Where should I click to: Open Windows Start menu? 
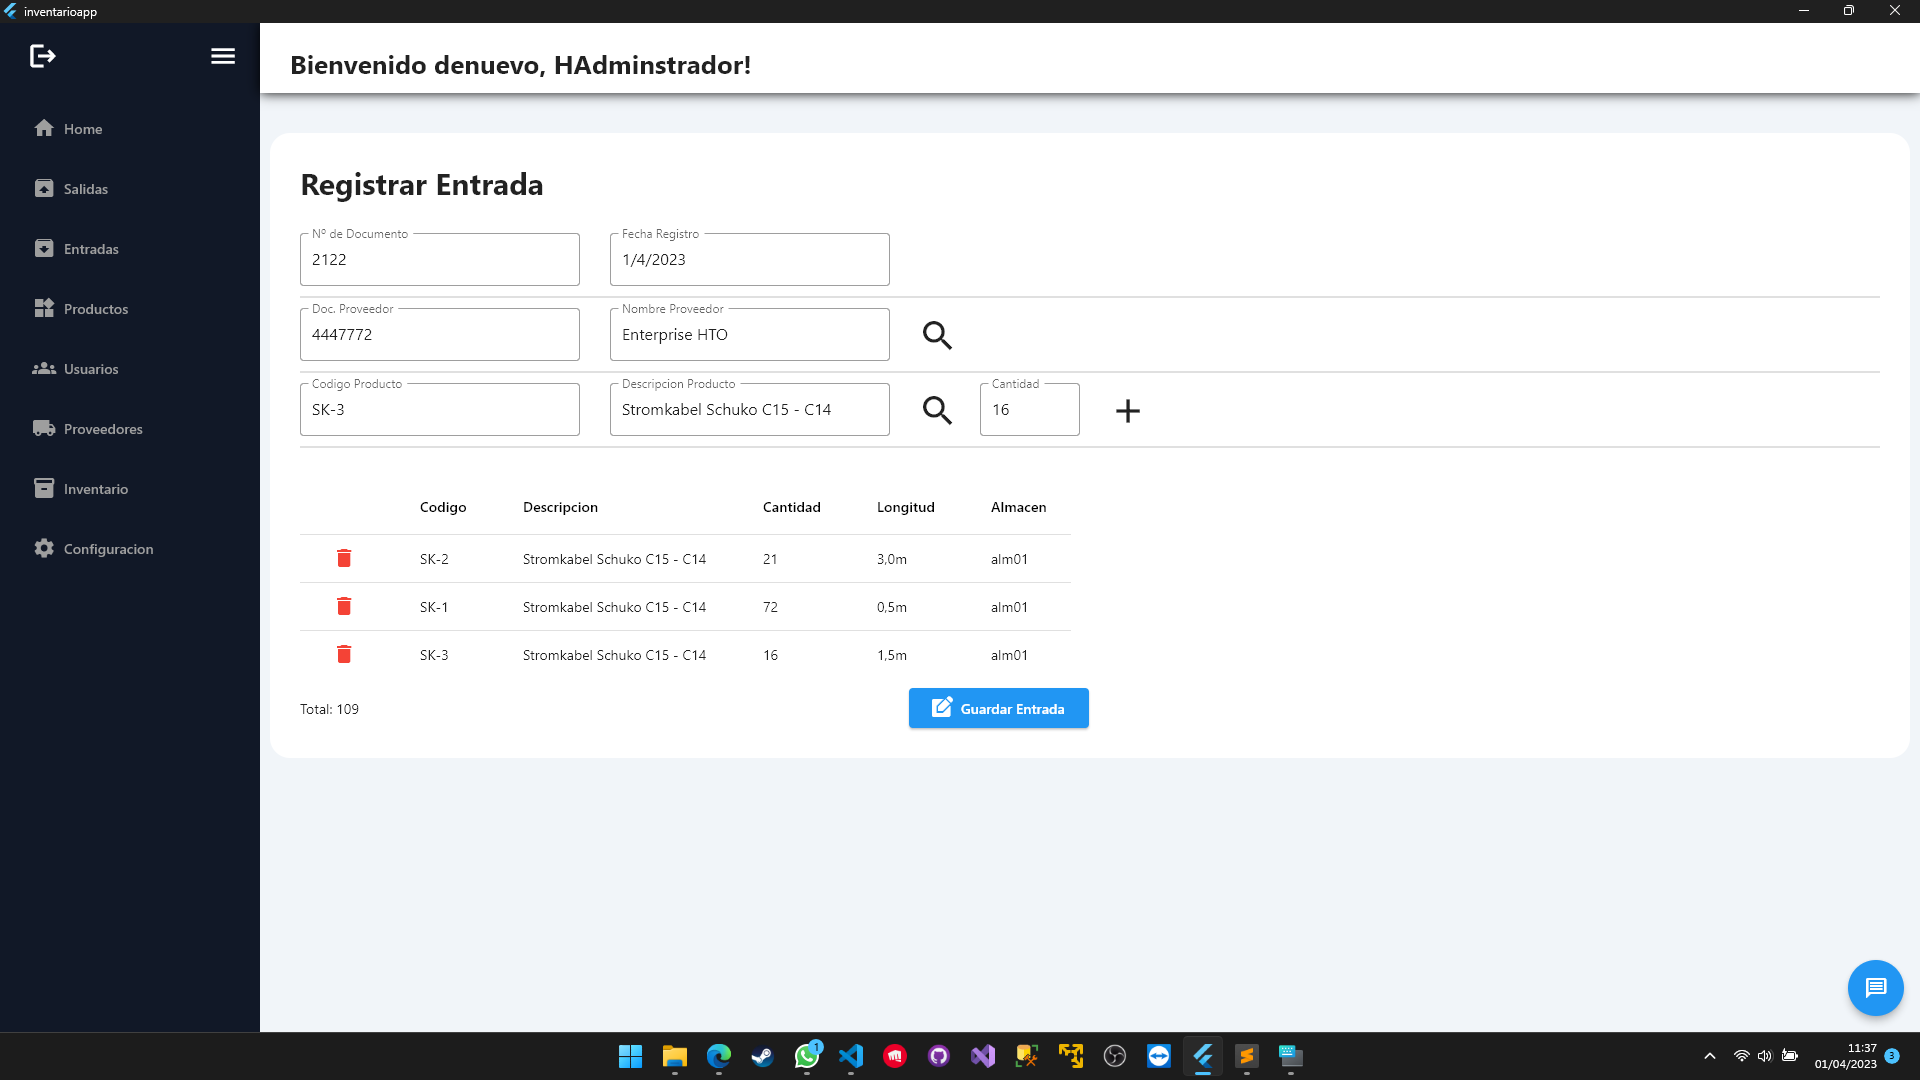(630, 1056)
